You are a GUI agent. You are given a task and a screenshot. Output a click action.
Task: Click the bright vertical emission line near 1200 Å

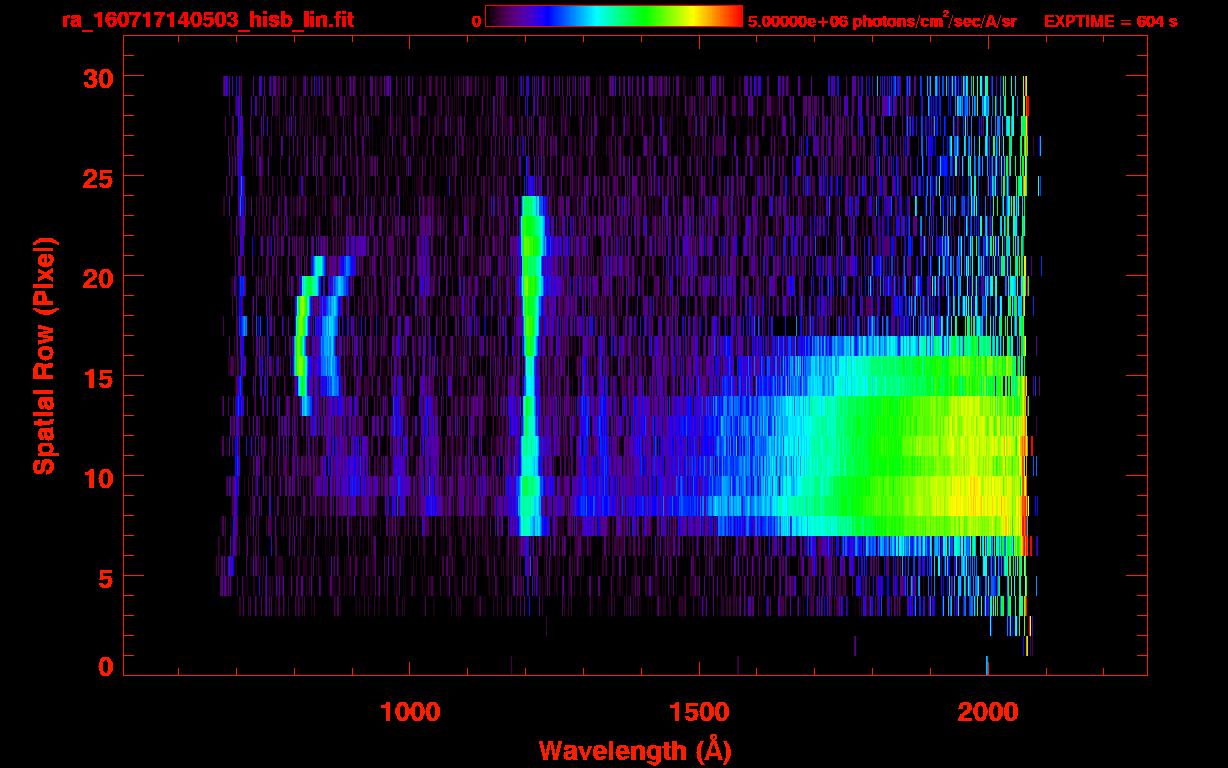529,400
